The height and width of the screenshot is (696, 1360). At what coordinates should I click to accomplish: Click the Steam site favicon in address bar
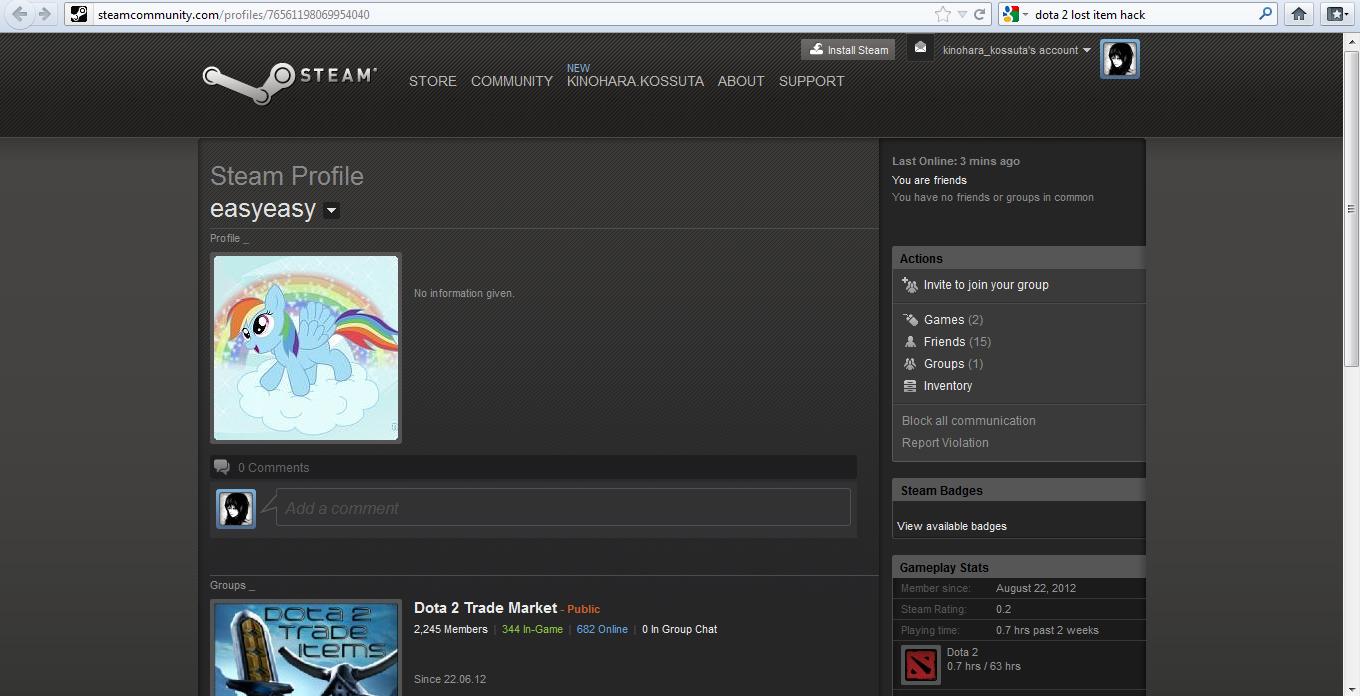(79, 14)
